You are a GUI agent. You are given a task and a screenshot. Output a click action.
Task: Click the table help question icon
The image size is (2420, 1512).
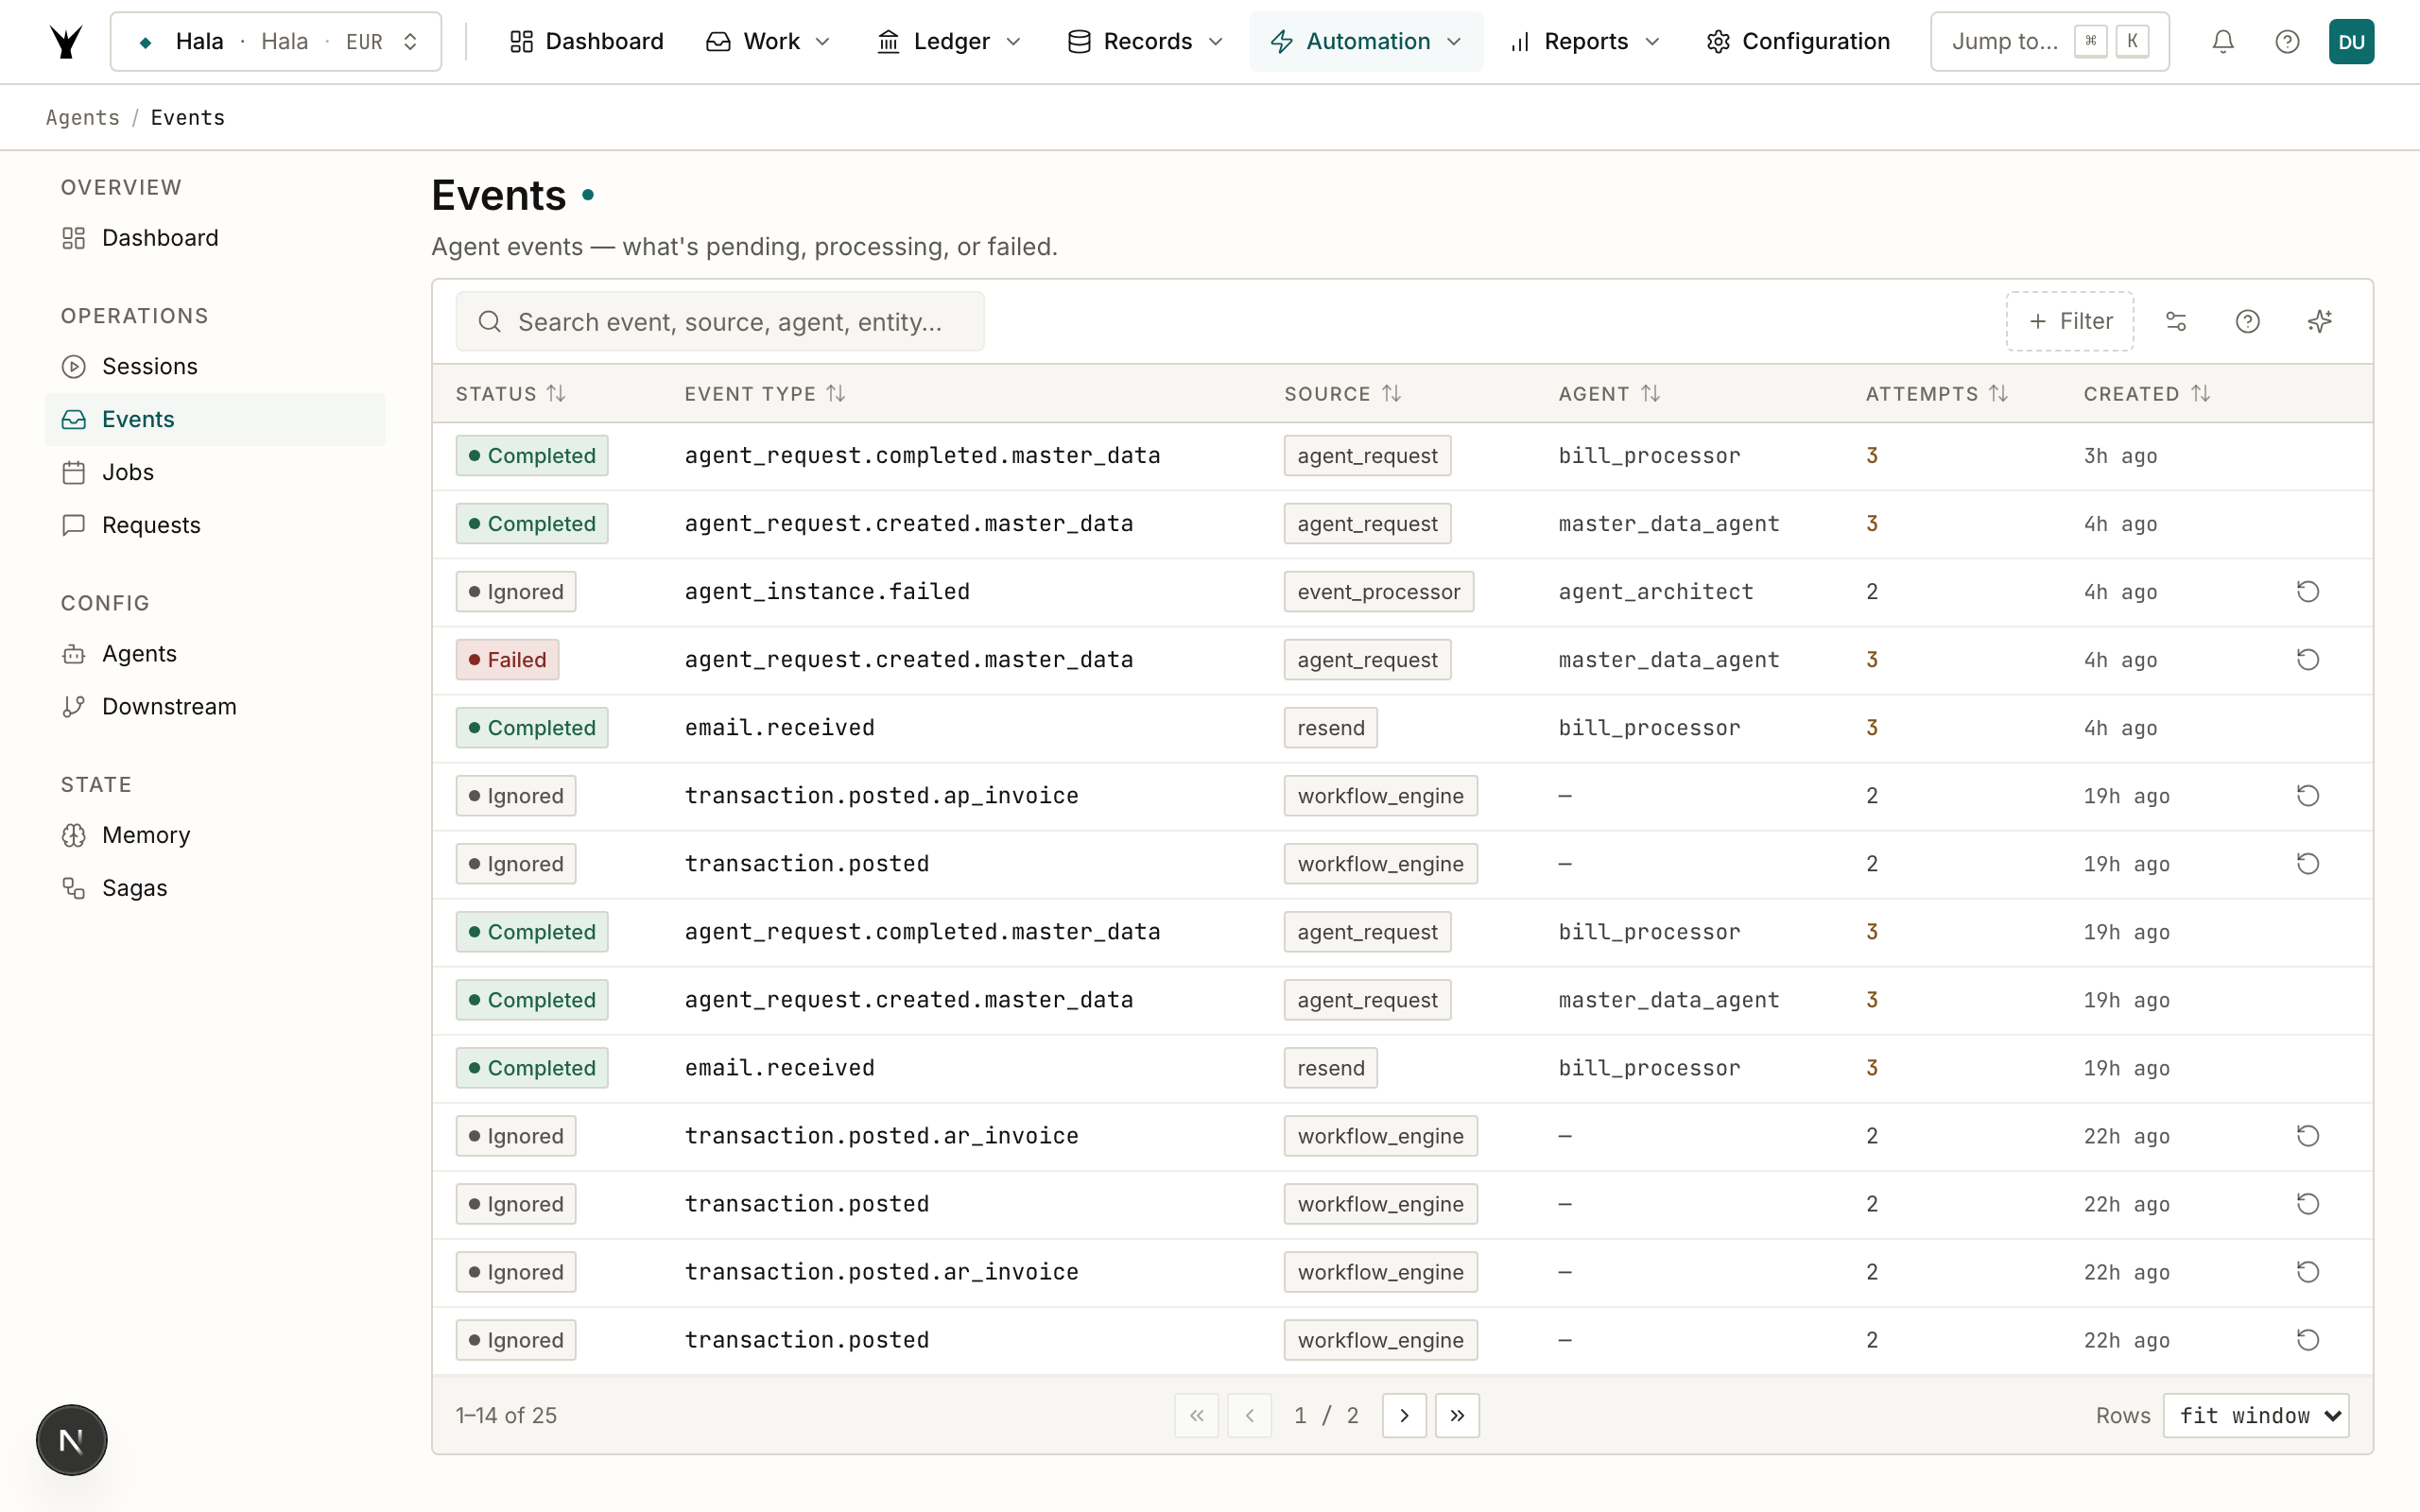point(2248,321)
